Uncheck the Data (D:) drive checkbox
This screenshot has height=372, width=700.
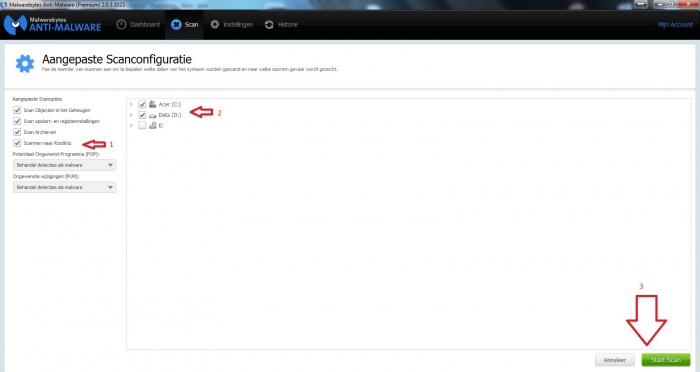pos(142,115)
